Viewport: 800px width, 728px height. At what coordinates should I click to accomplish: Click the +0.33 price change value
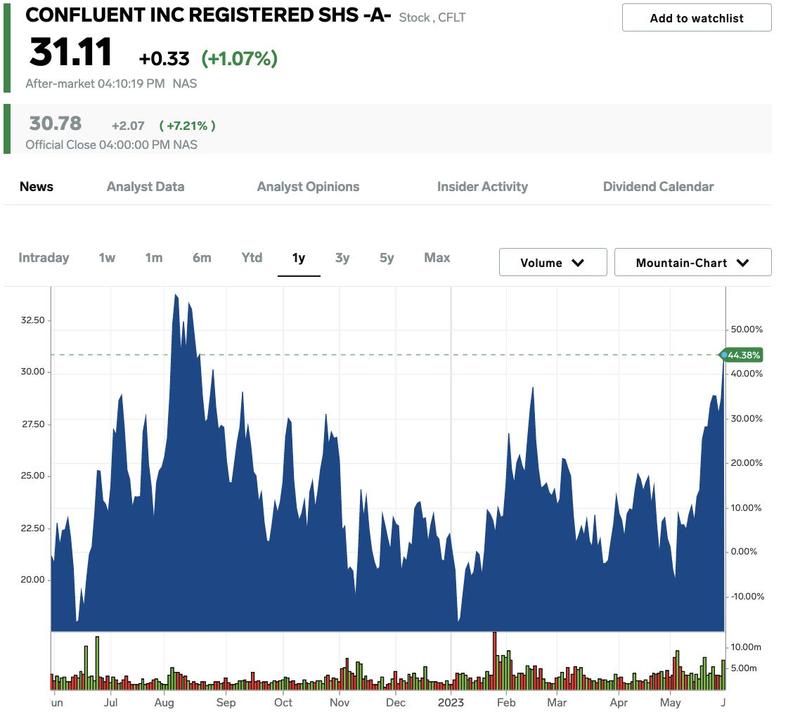click(x=164, y=59)
